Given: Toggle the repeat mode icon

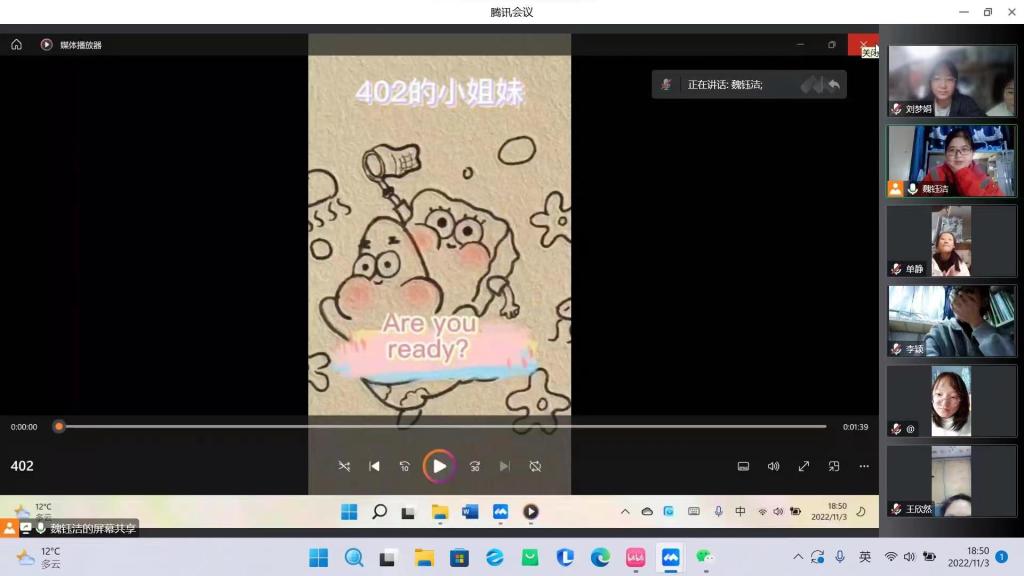Looking at the screenshot, I should click(x=535, y=466).
